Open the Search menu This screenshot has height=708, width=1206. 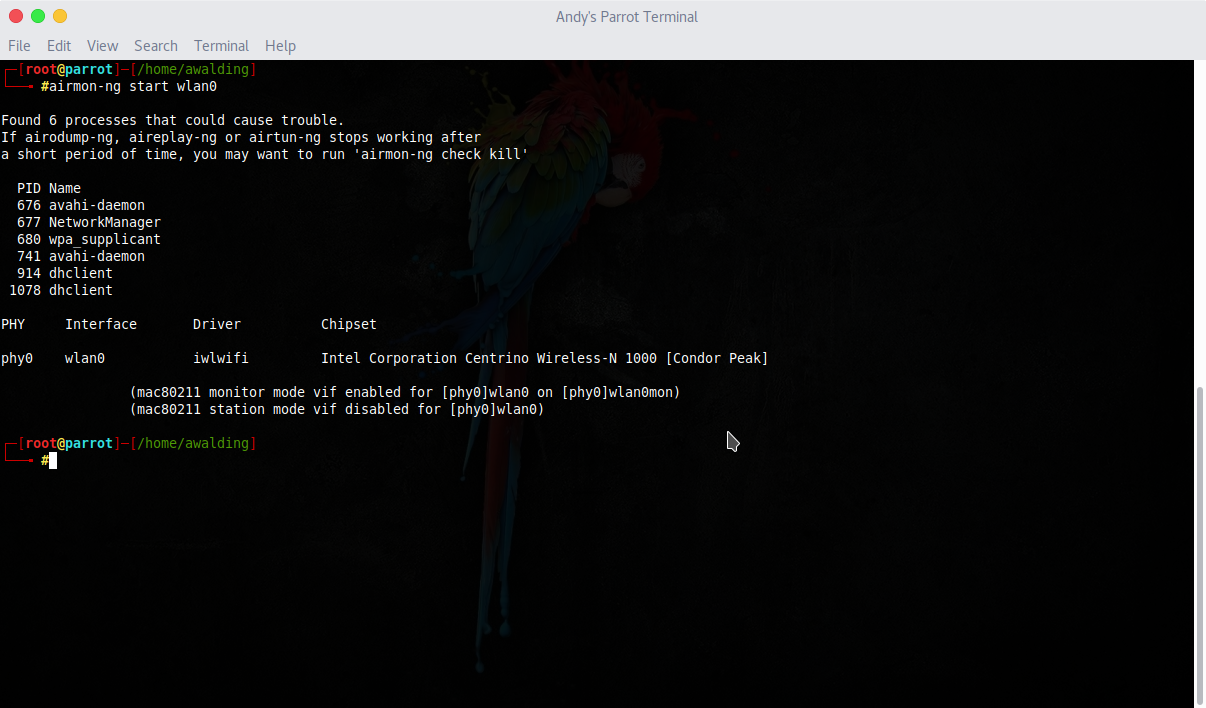coord(155,46)
